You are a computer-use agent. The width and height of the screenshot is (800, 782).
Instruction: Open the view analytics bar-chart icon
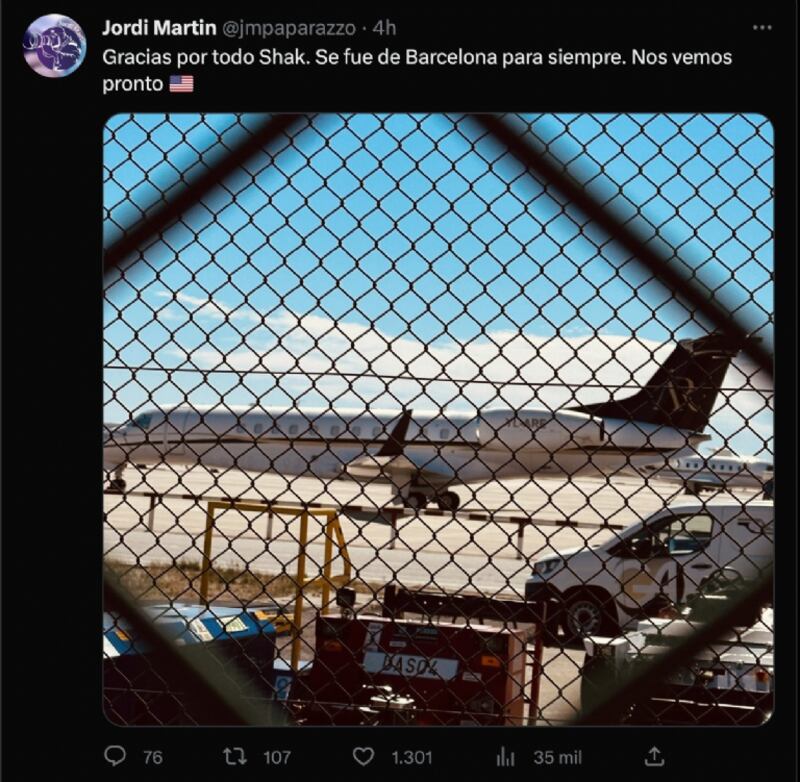click(x=505, y=757)
